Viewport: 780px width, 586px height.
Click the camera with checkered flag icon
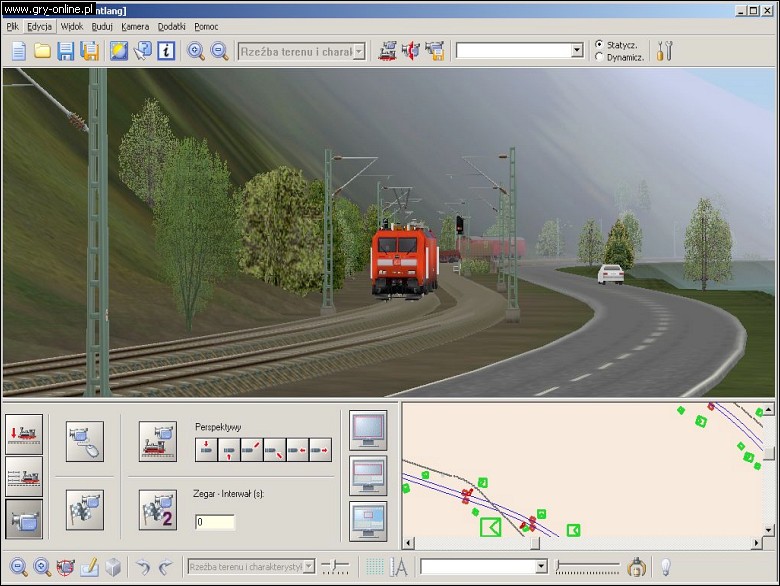(x=85, y=509)
